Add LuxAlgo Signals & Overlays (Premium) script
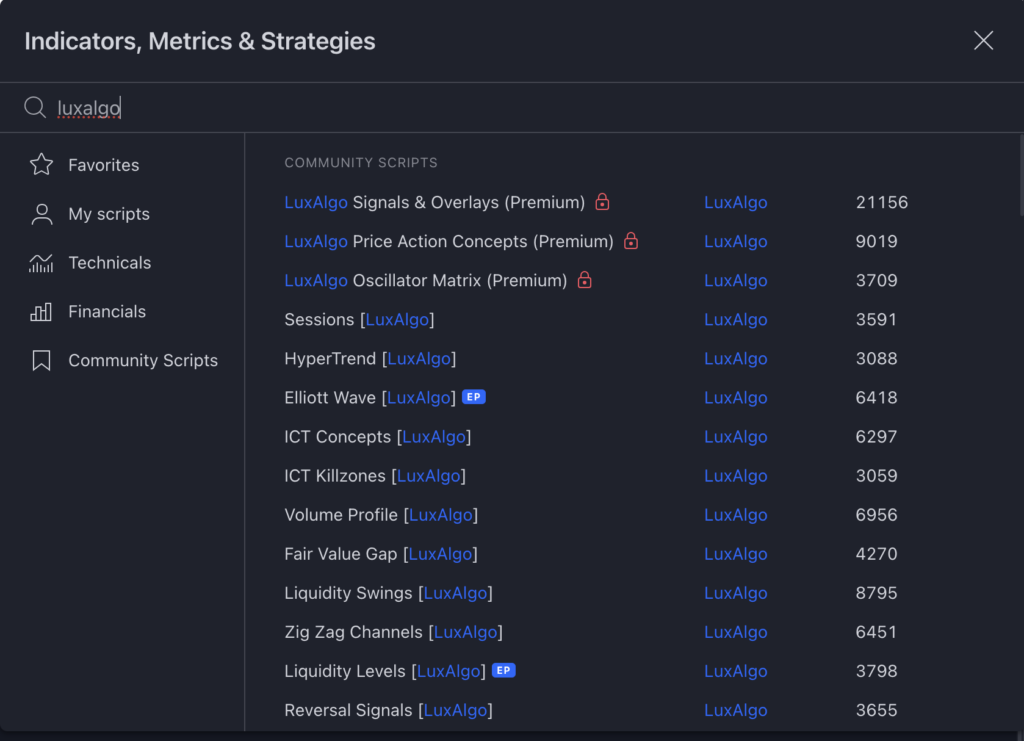 (434, 202)
